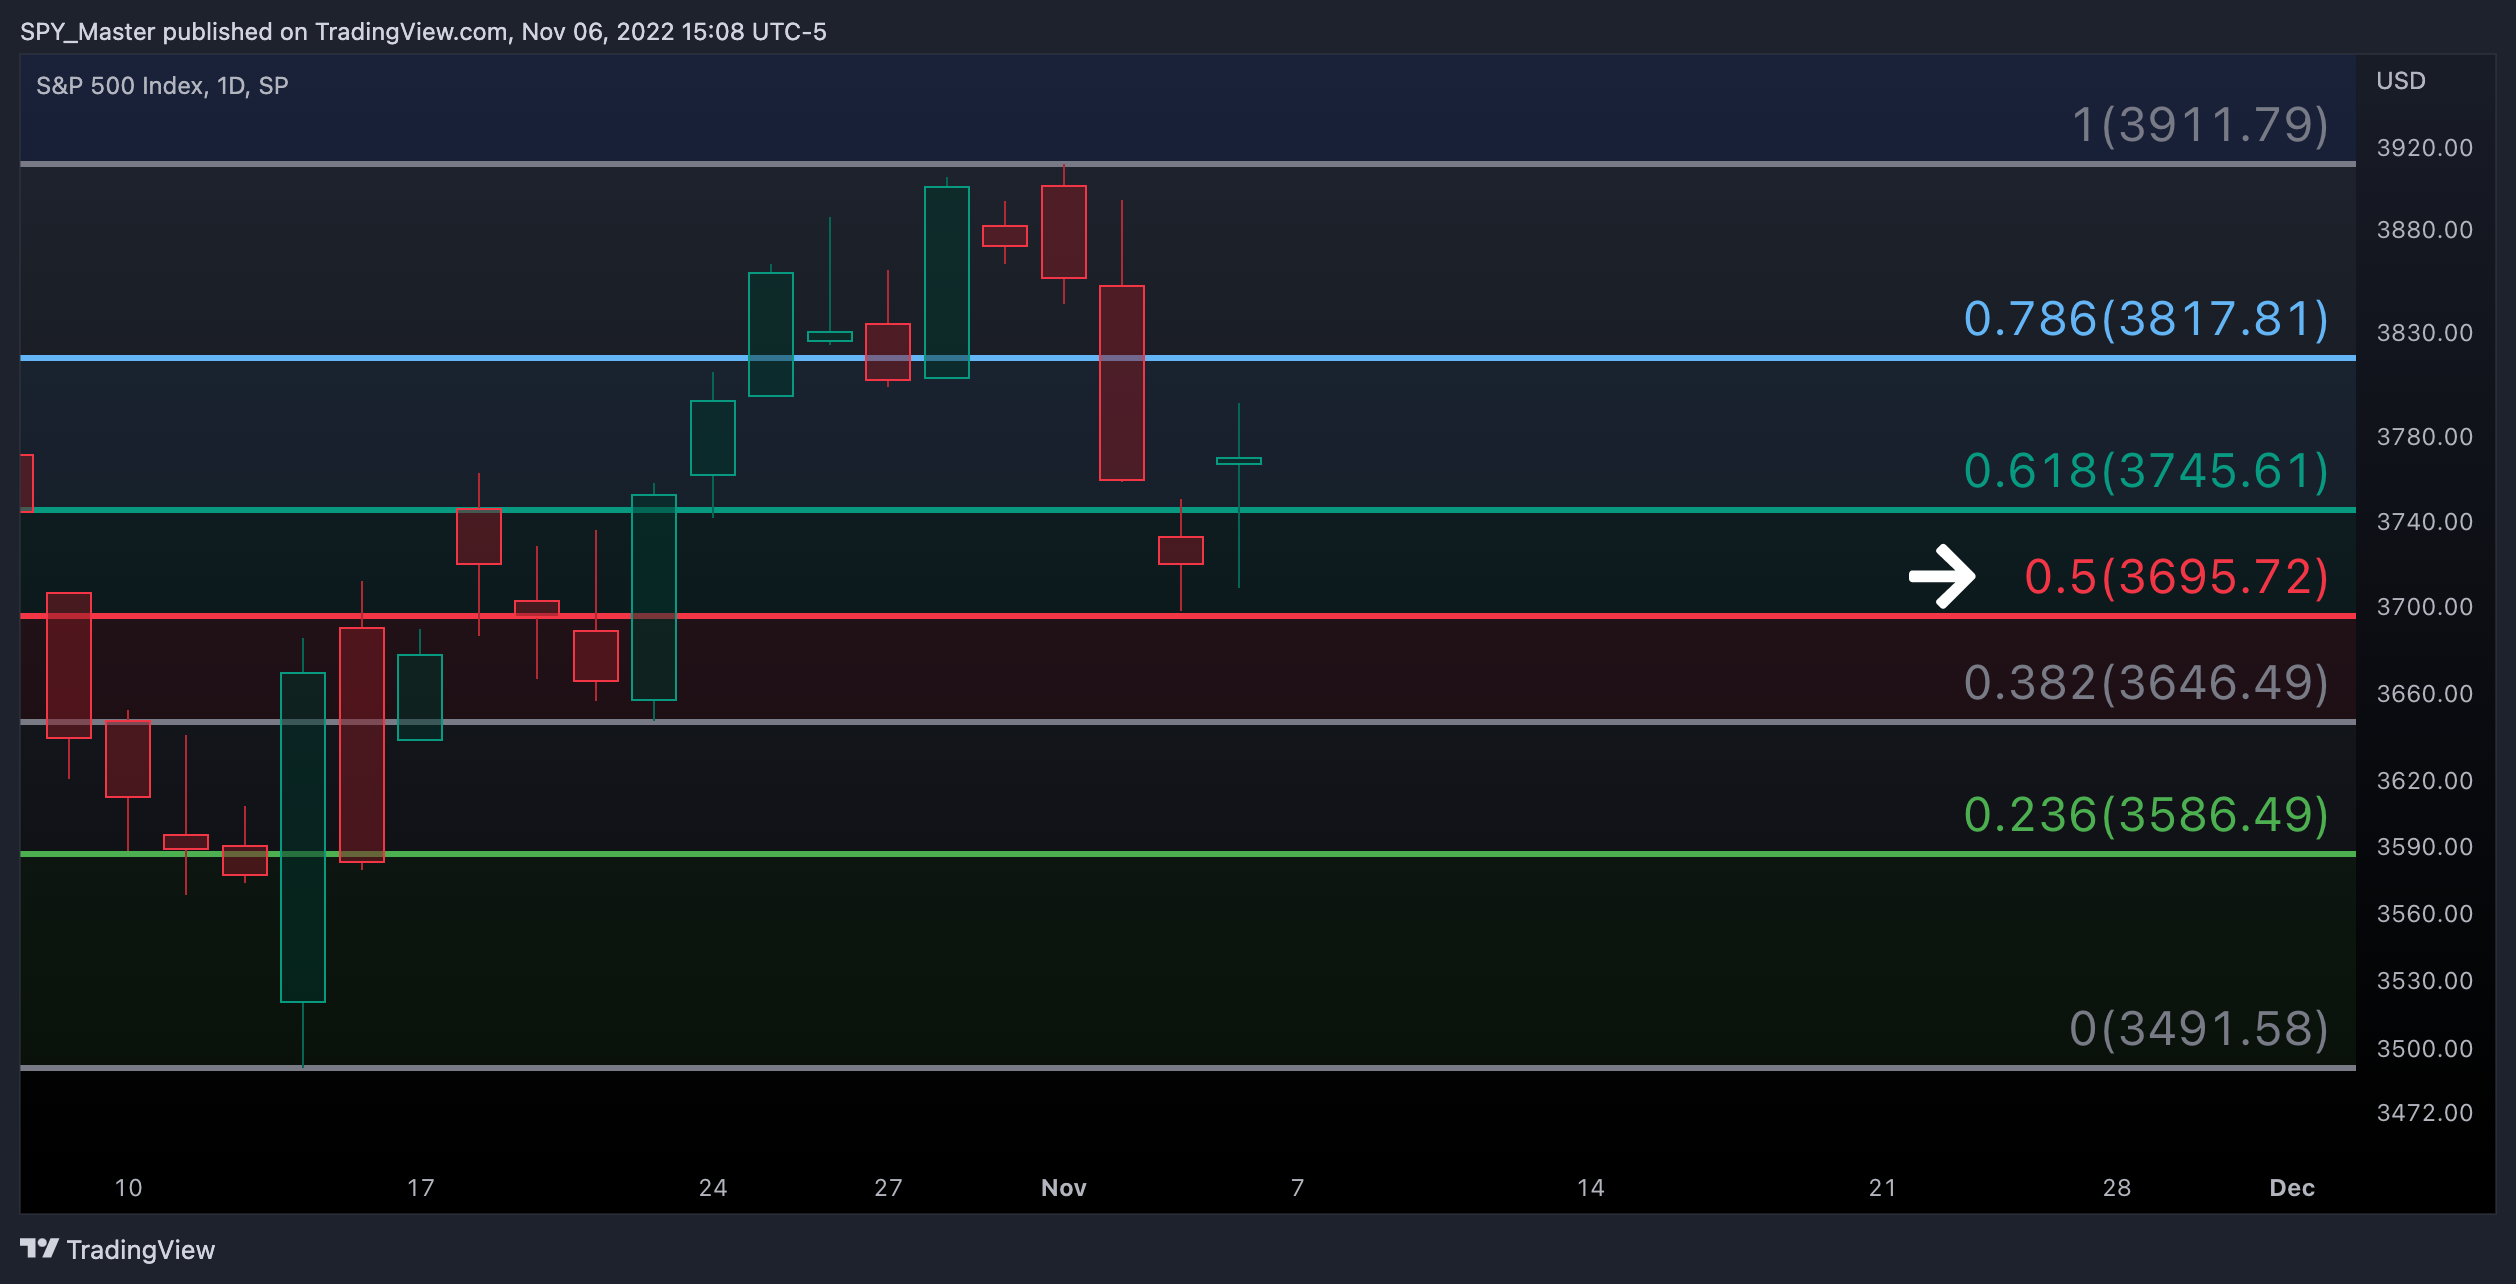Click the 17 date axis label
Image resolution: width=2516 pixels, height=1284 pixels.
(420, 1188)
